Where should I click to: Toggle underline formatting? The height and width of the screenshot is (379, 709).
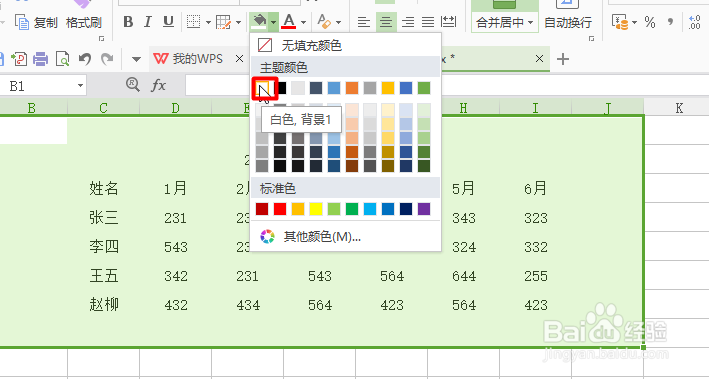pyautogui.click(x=168, y=21)
